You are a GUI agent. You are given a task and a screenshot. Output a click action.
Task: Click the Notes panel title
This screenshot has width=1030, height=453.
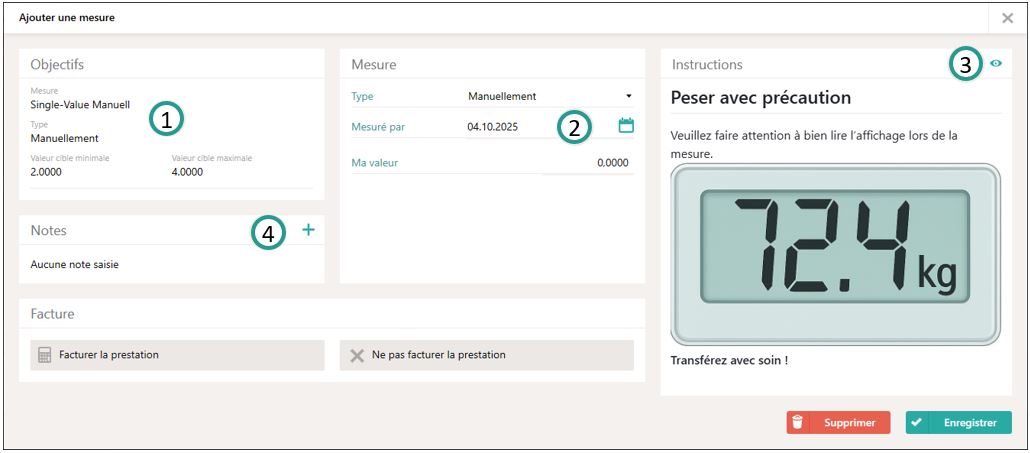click(49, 230)
